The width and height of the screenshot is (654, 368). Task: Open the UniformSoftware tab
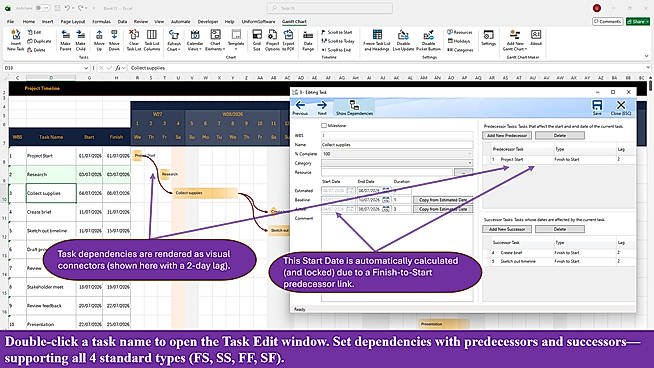pos(258,21)
